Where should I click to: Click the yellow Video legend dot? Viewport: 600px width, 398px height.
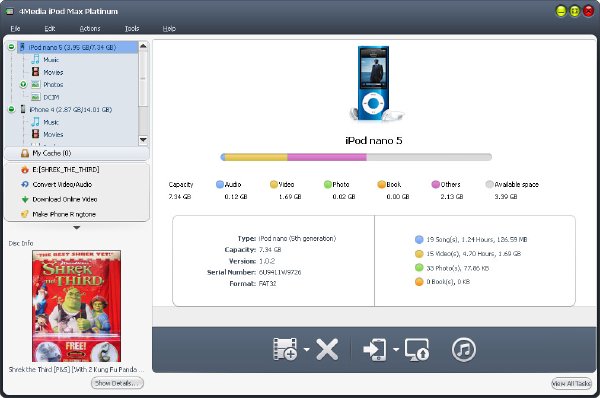click(x=274, y=184)
